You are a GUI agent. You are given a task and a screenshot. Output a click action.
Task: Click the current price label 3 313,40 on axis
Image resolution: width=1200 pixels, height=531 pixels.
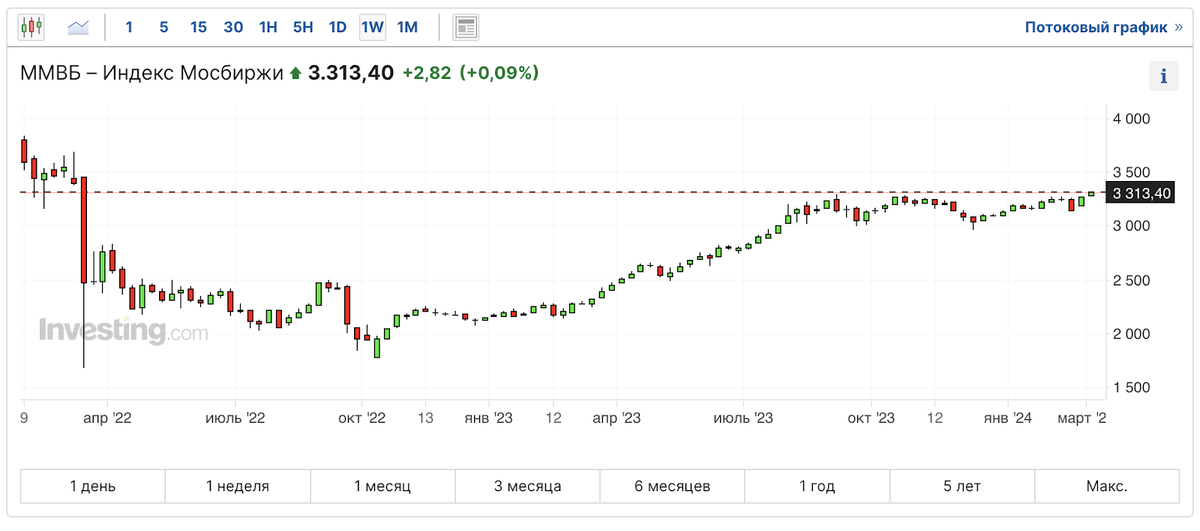pyautogui.click(x=1142, y=193)
